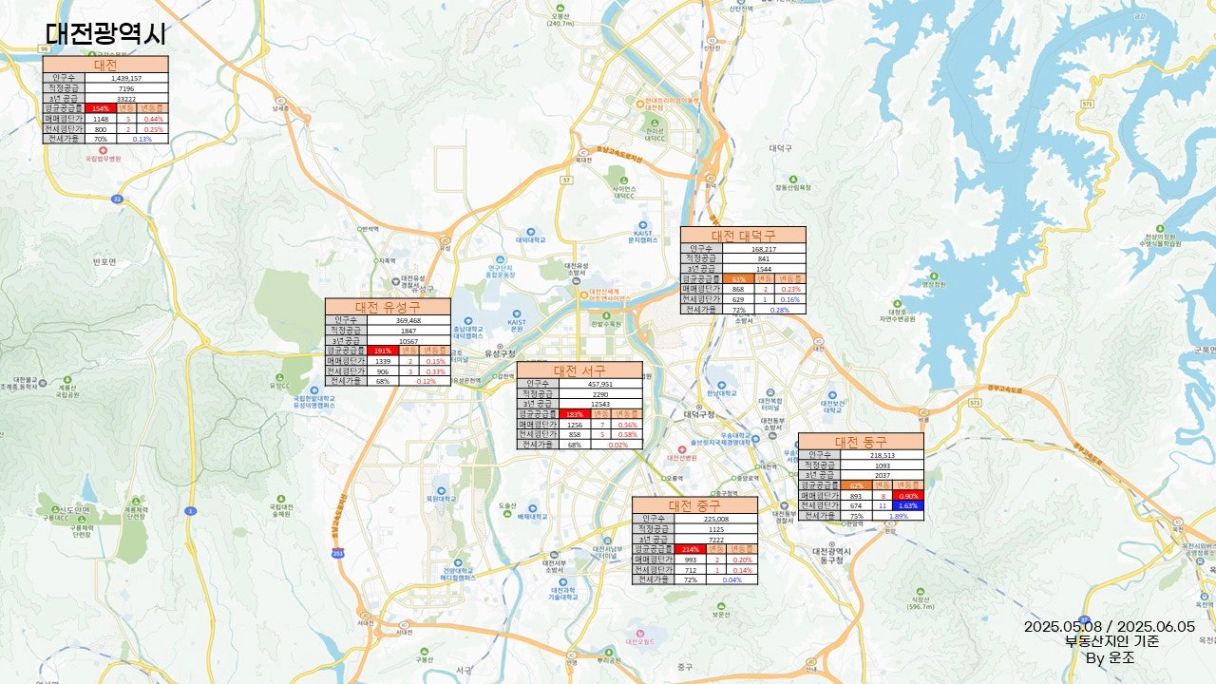Screen dimensions: 1216x684
Task: Select 매매평단가 value 1339 in 유성구
Action: coord(382,360)
